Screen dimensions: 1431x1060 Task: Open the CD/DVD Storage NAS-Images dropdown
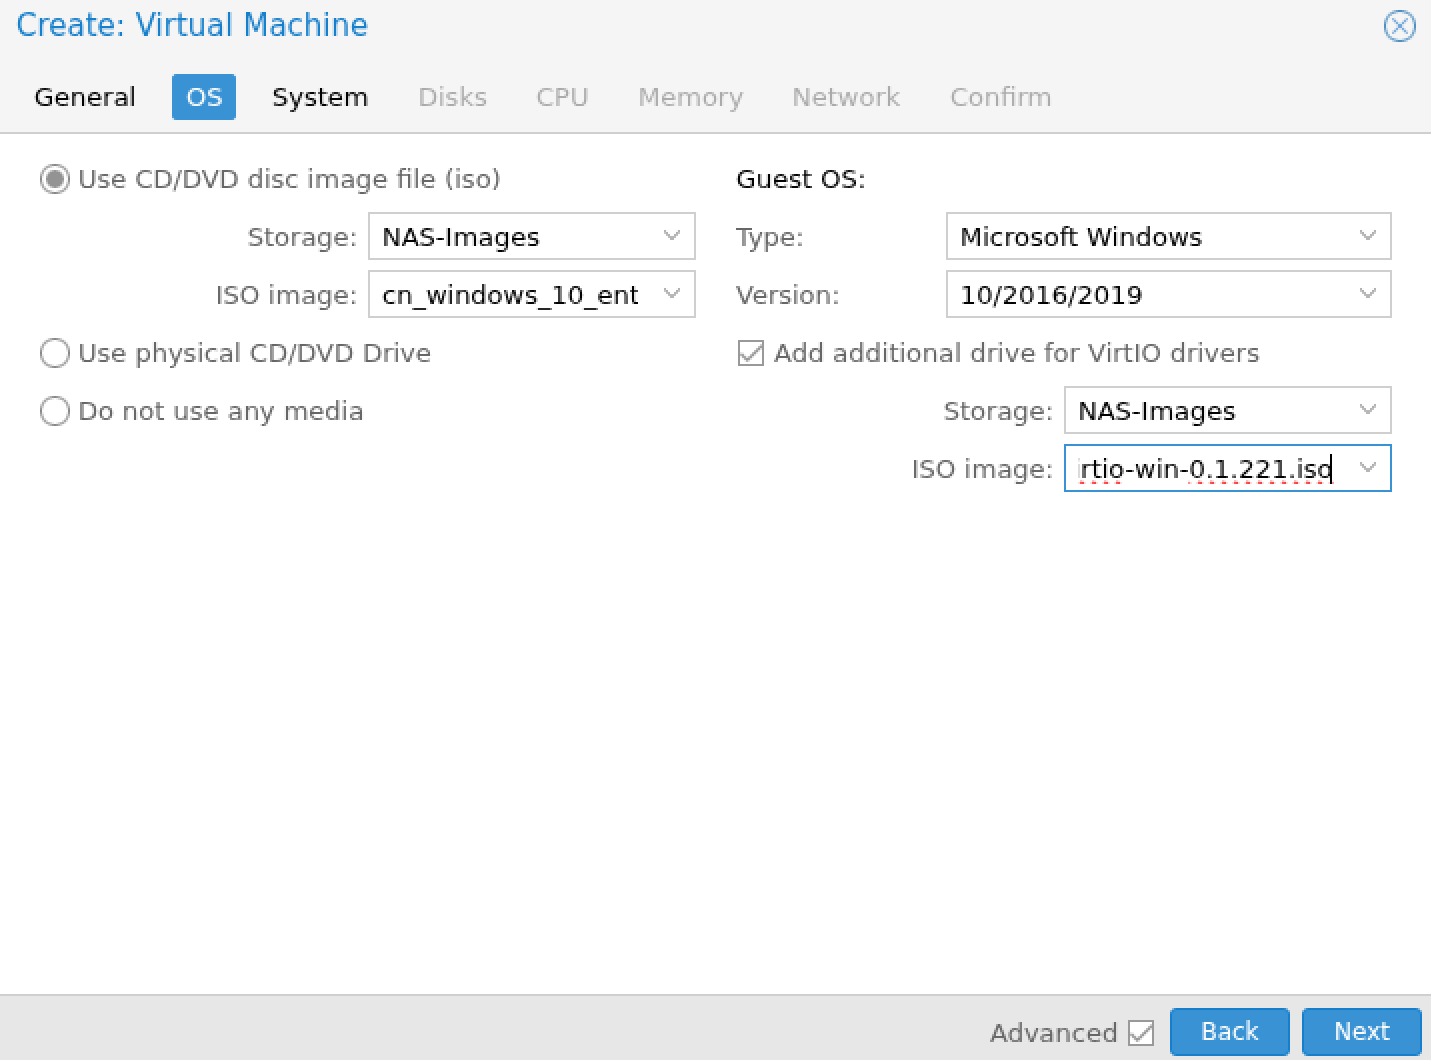(x=671, y=237)
